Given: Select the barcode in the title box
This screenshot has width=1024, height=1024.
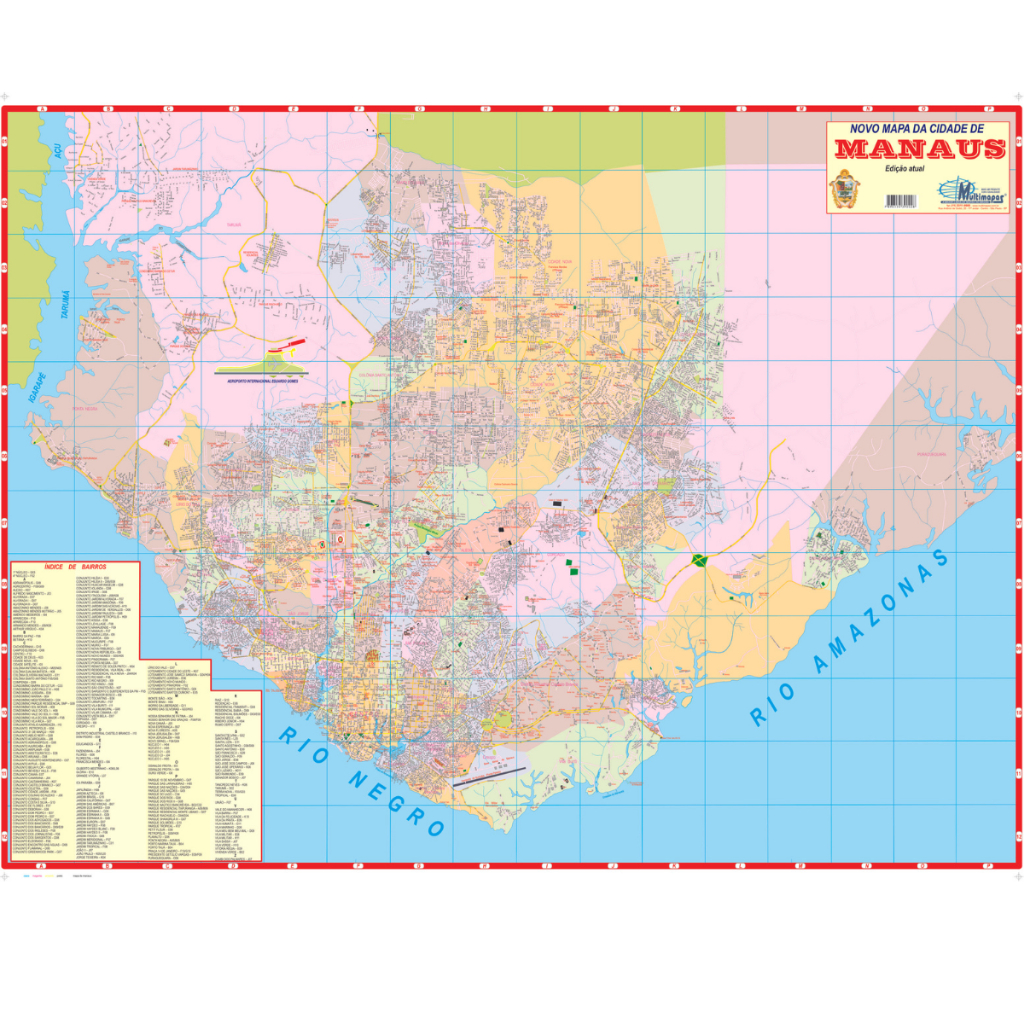Looking at the screenshot, I should coord(902,201).
